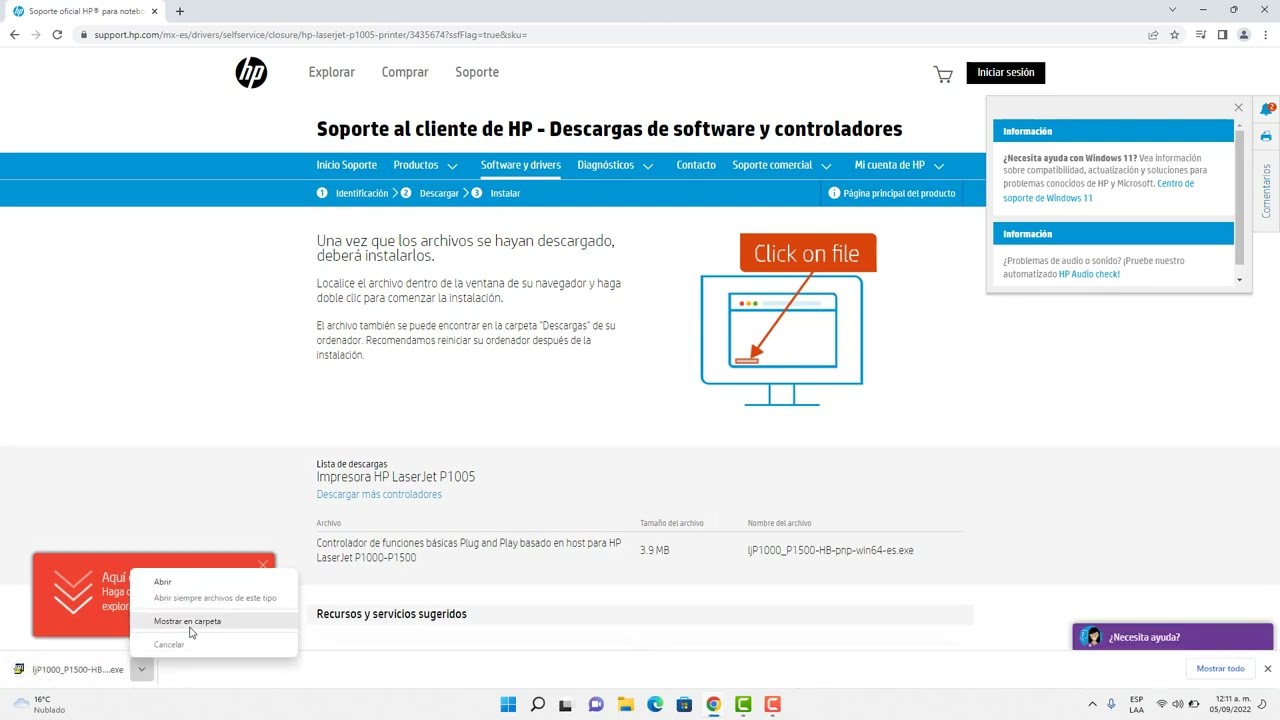Open Centro de soporte de Windows 11 link
1280x720 pixels.
tap(1098, 191)
